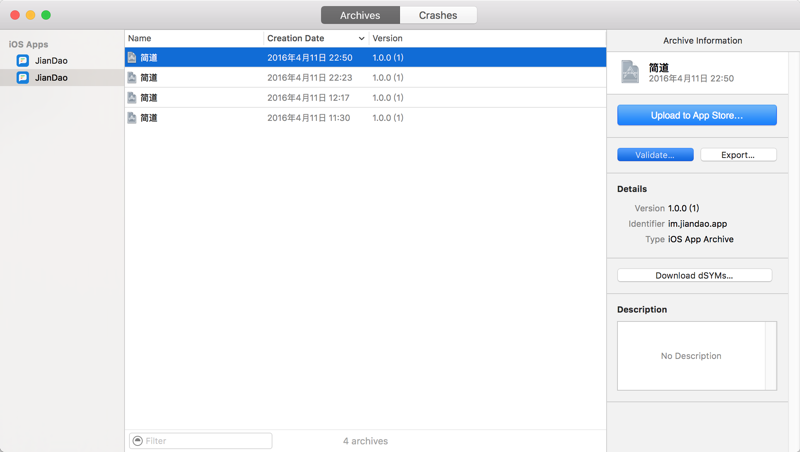
Task: Click archive file icon in 11:30 row
Action: pos(132,118)
